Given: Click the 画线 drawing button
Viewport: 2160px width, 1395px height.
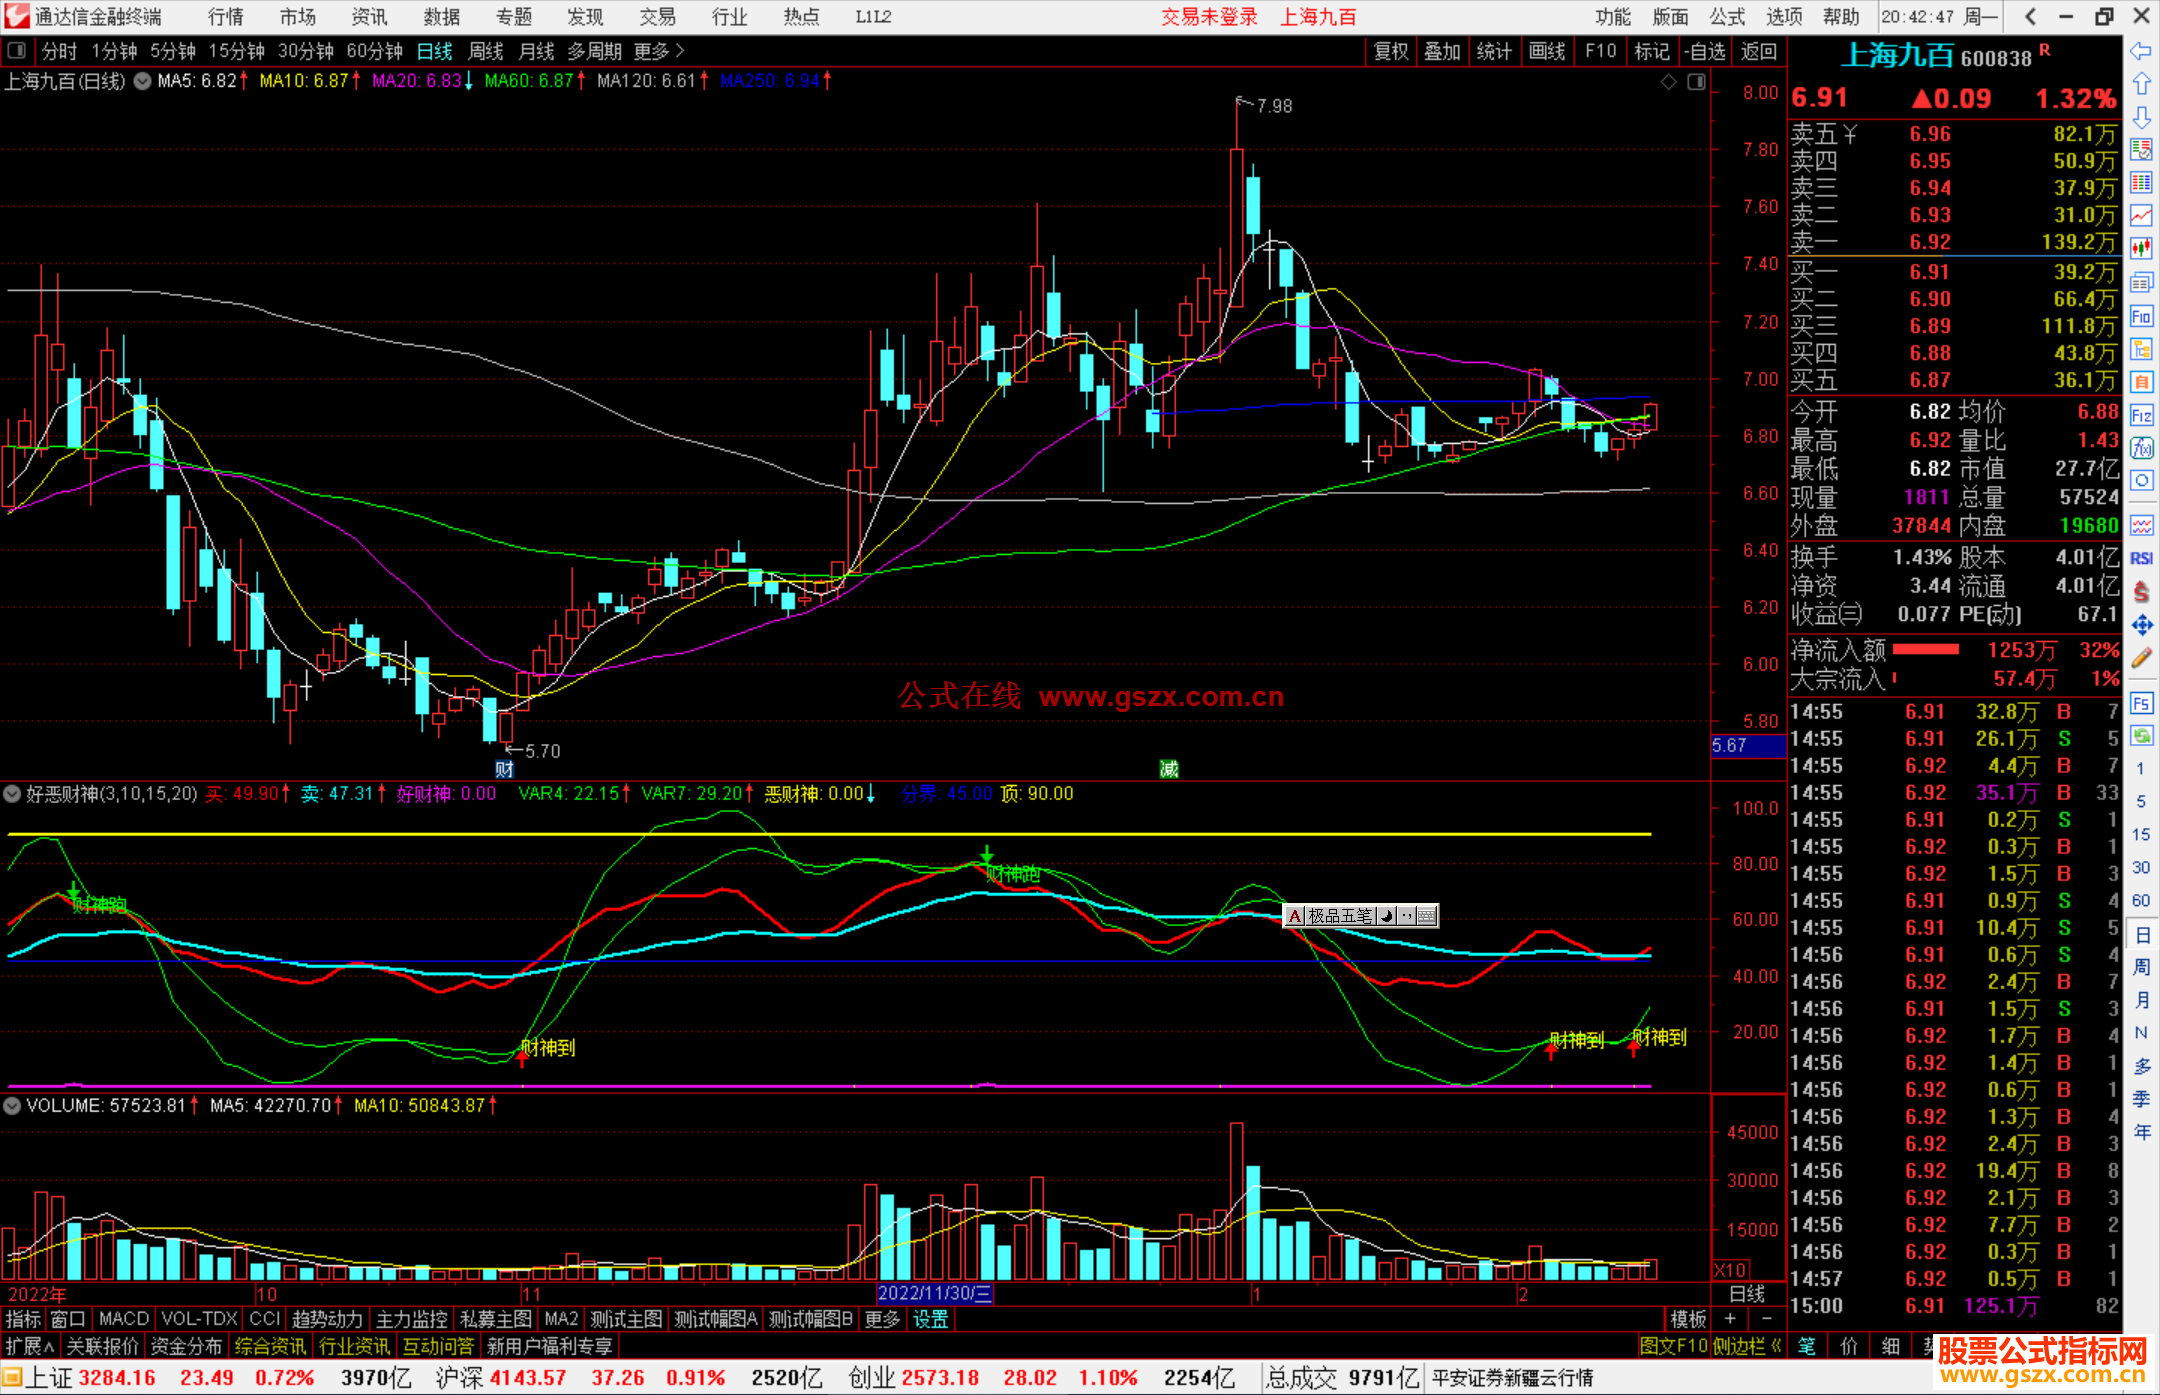Looking at the screenshot, I should tap(1547, 51).
